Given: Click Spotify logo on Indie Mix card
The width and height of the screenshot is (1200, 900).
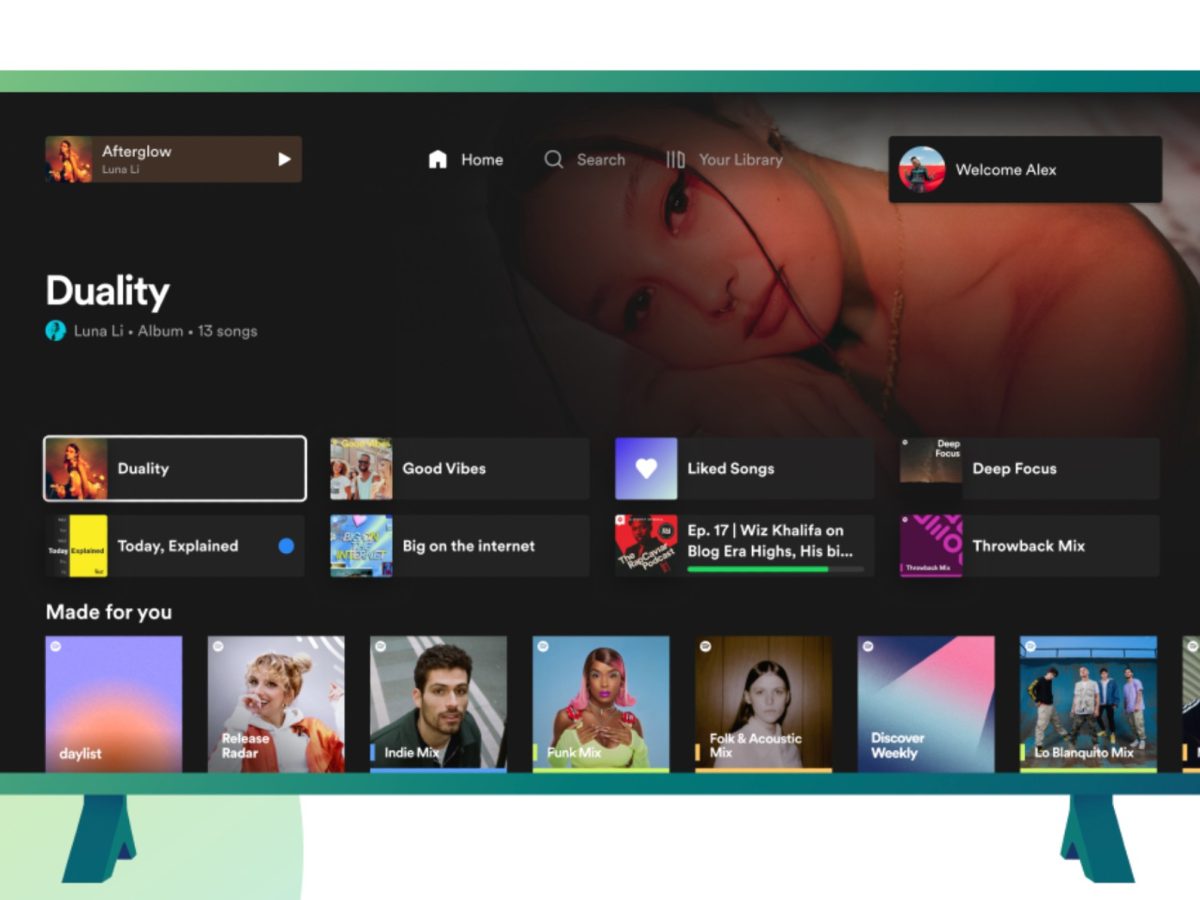Looking at the screenshot, I should [x=381, y=647].
